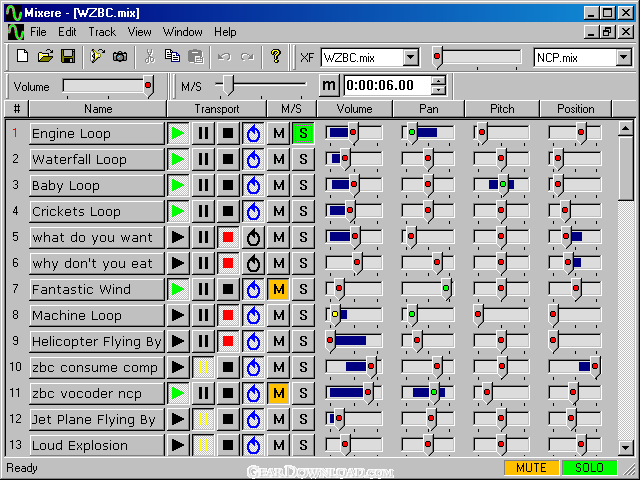Click the 'm' time unit button

pos(329,86)
